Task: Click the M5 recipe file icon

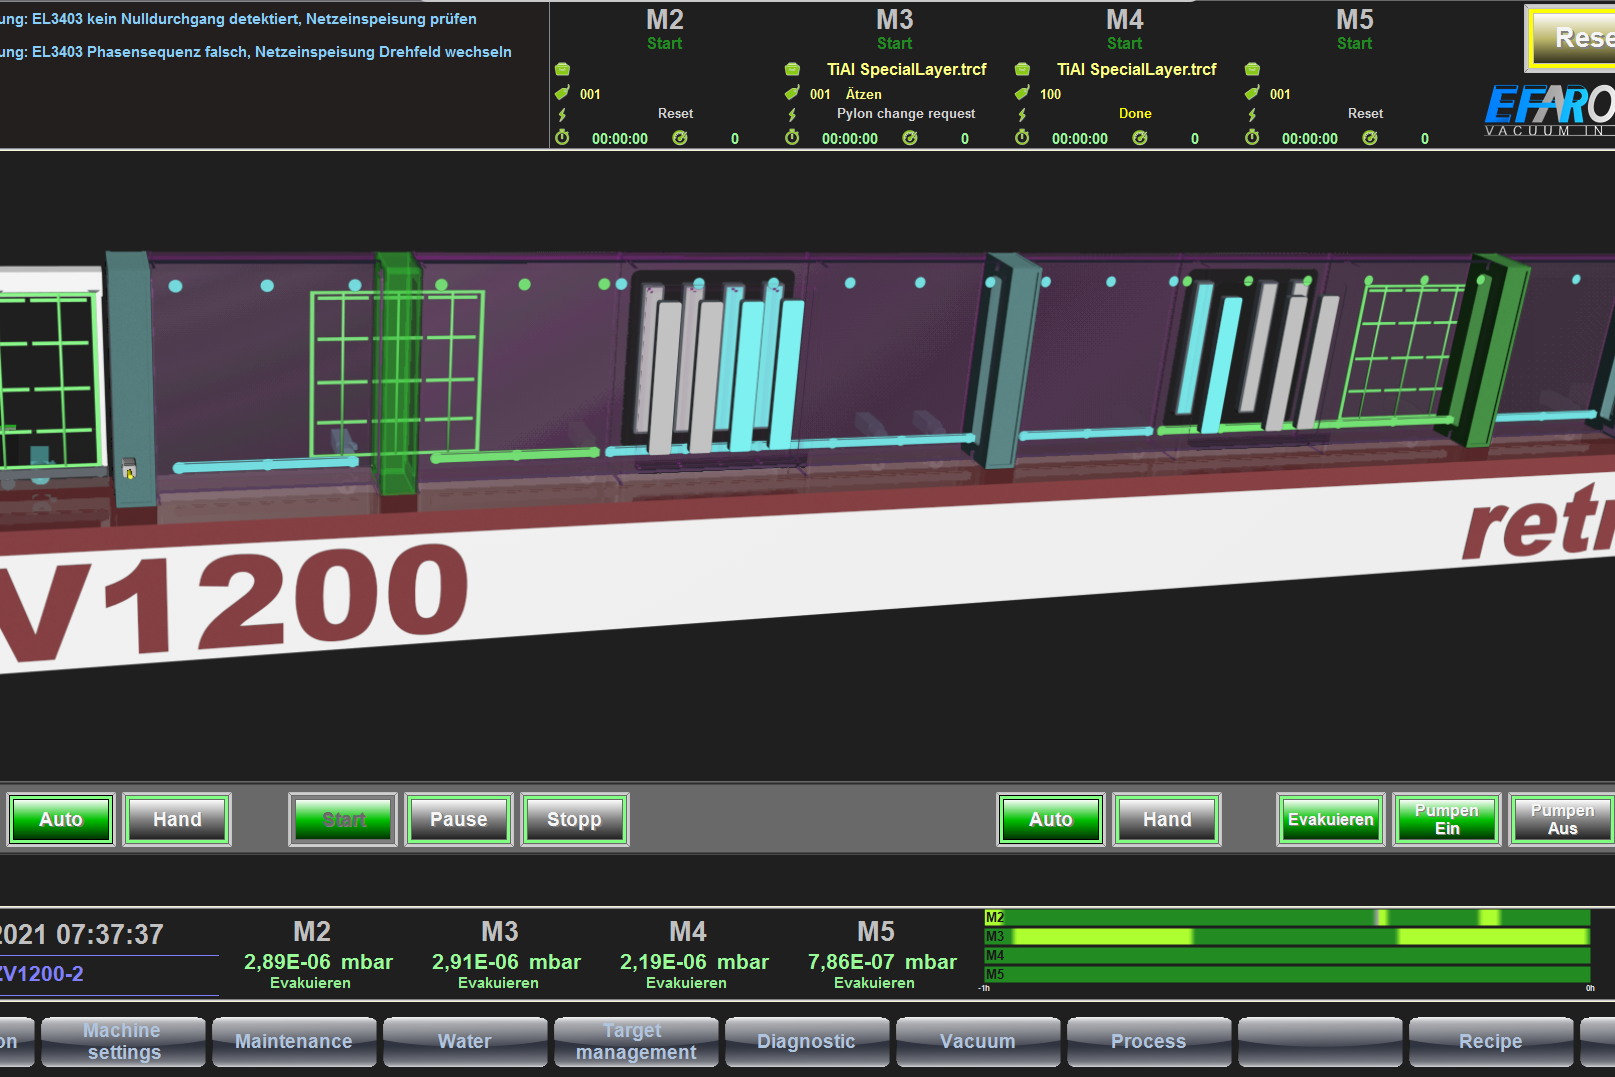Action: pyautogui.click(x=1252, y=69)
